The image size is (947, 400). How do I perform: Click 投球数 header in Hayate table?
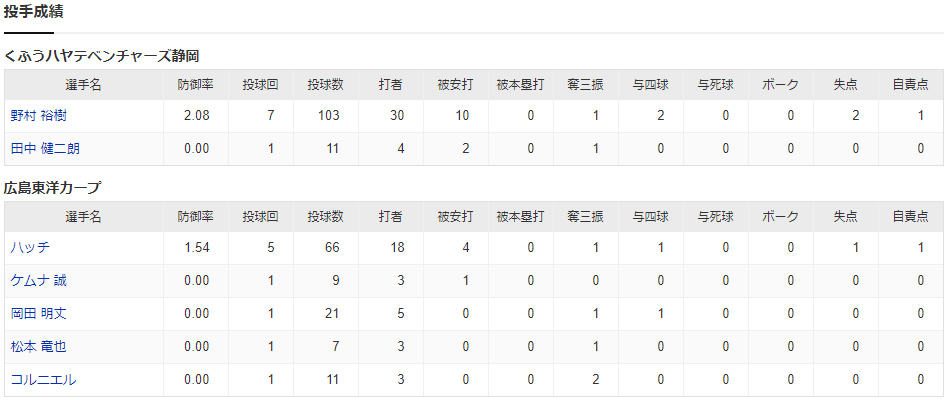pyautogui.click(x=326, y=85)
